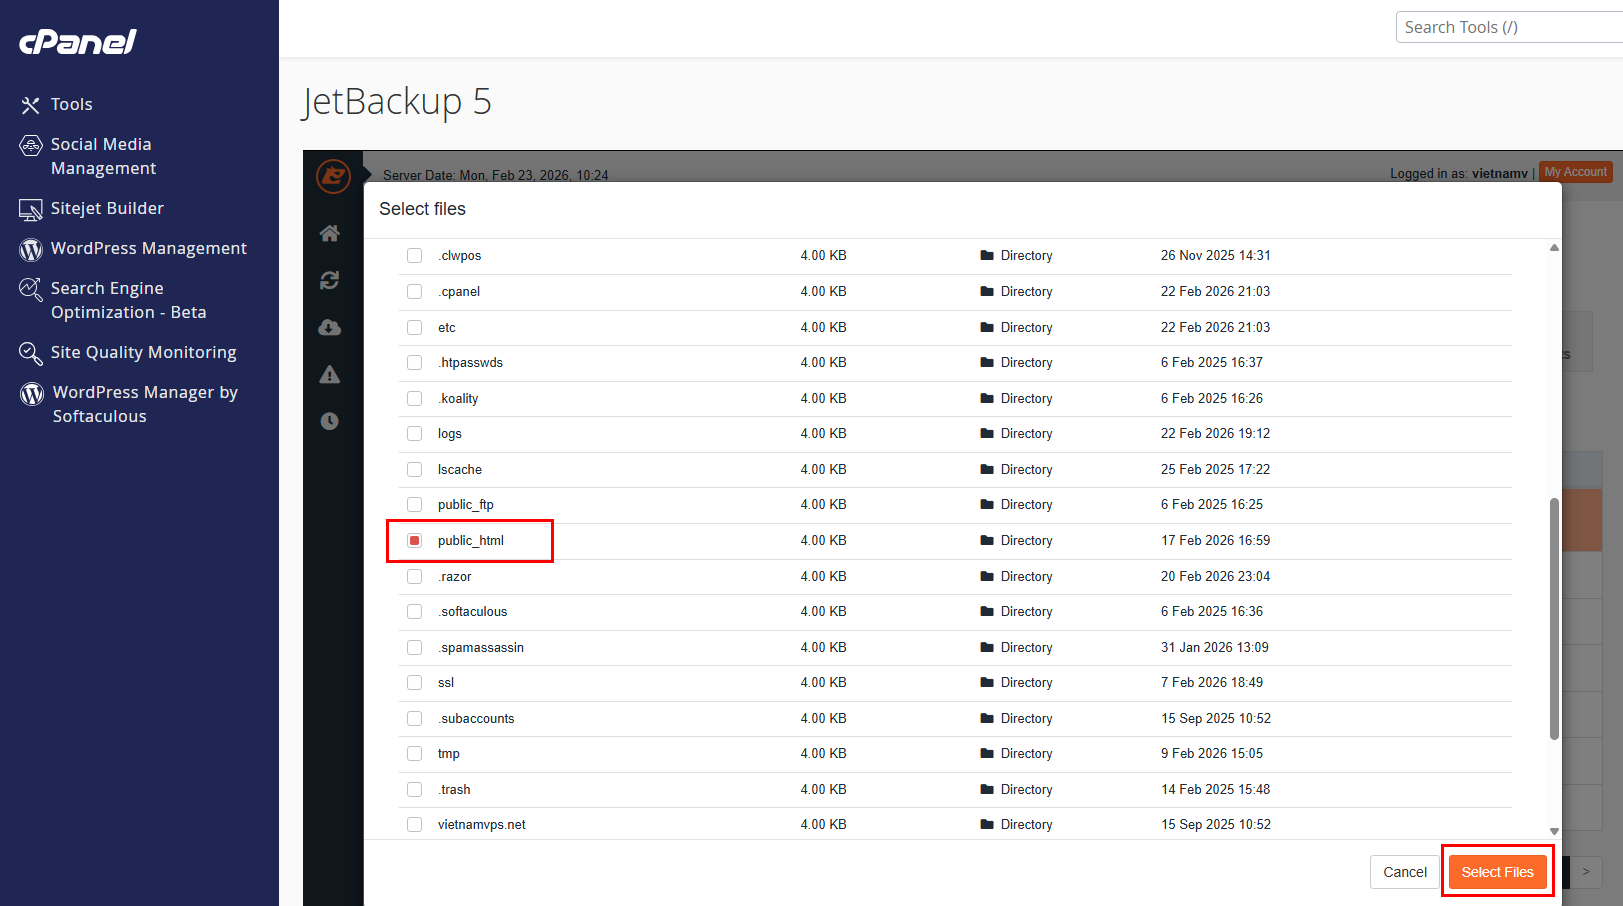The image size is (1623, 906).
Task: Open JetBackup restore refresh icon
Action: coord(330,280)
